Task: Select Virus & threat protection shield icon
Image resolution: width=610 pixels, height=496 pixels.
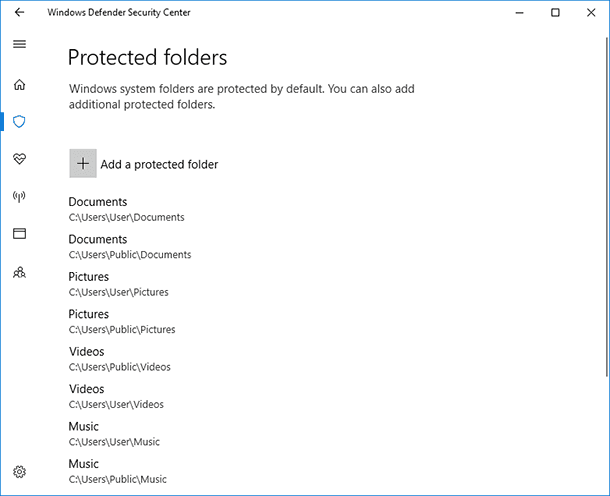Action: click(x=19, y=122)
